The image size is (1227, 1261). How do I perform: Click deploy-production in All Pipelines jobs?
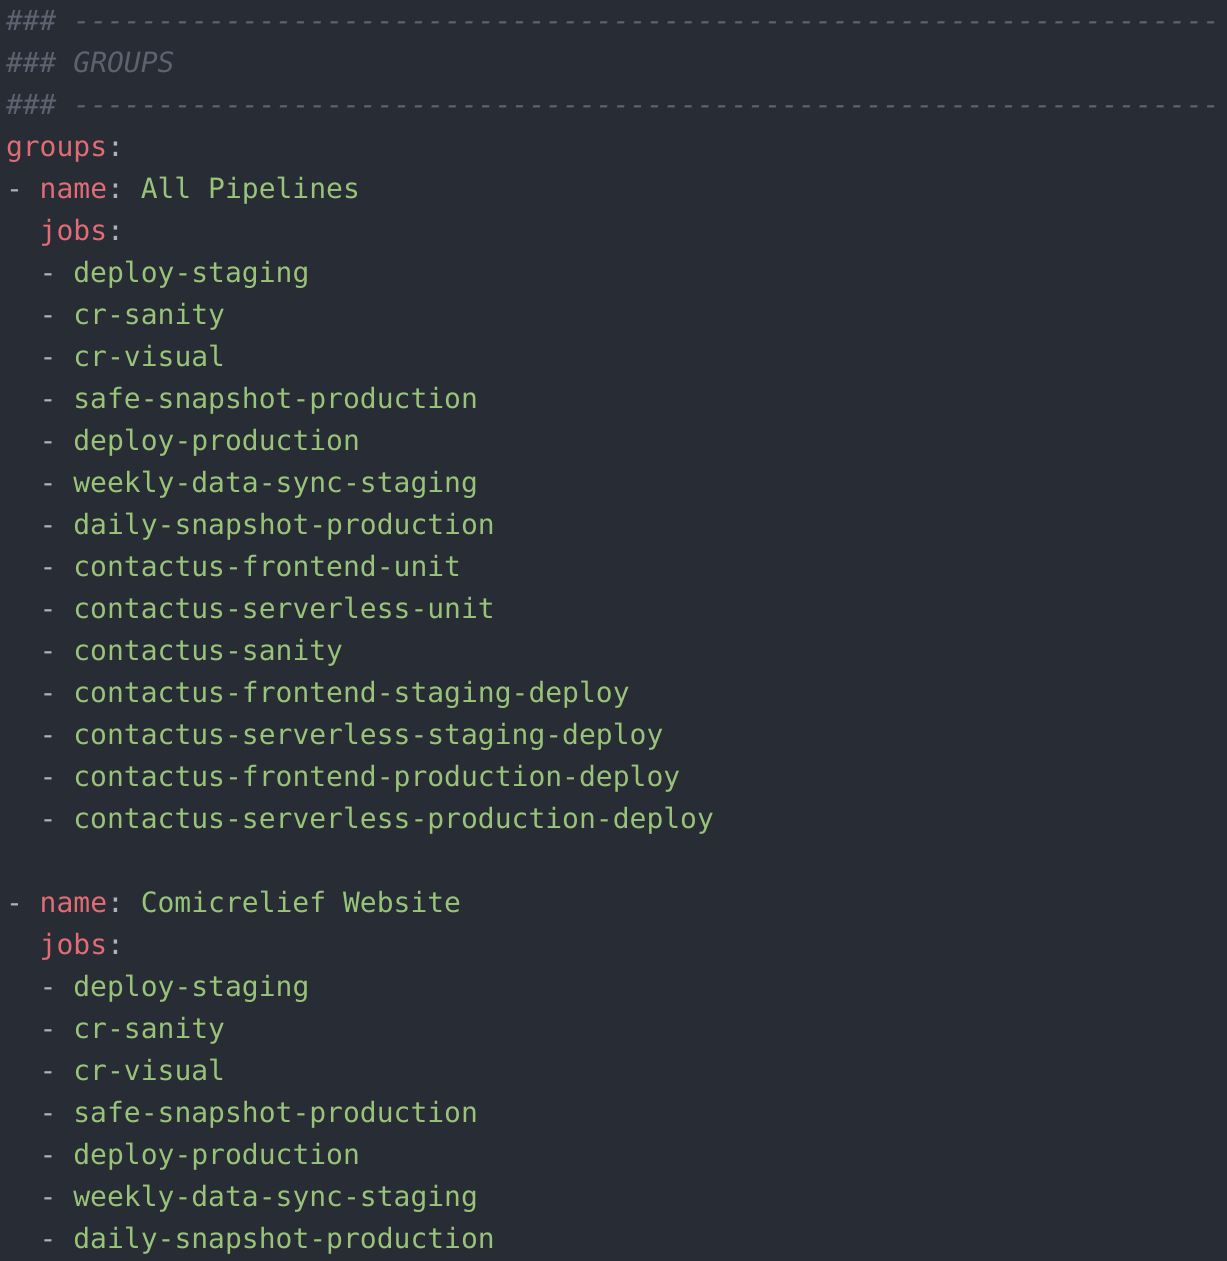[x=216, y=442]
